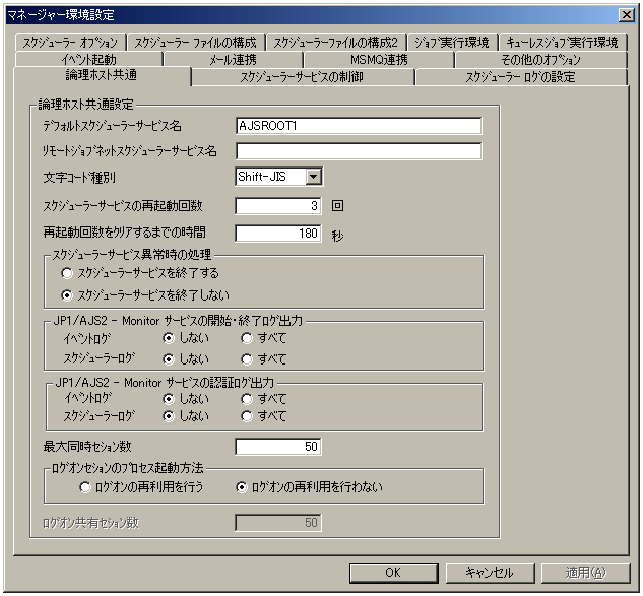The image size is (643, 596).
Task: Click empty リモートジョブネットスケジューラーサービス名 field
Action: [359, 151]
